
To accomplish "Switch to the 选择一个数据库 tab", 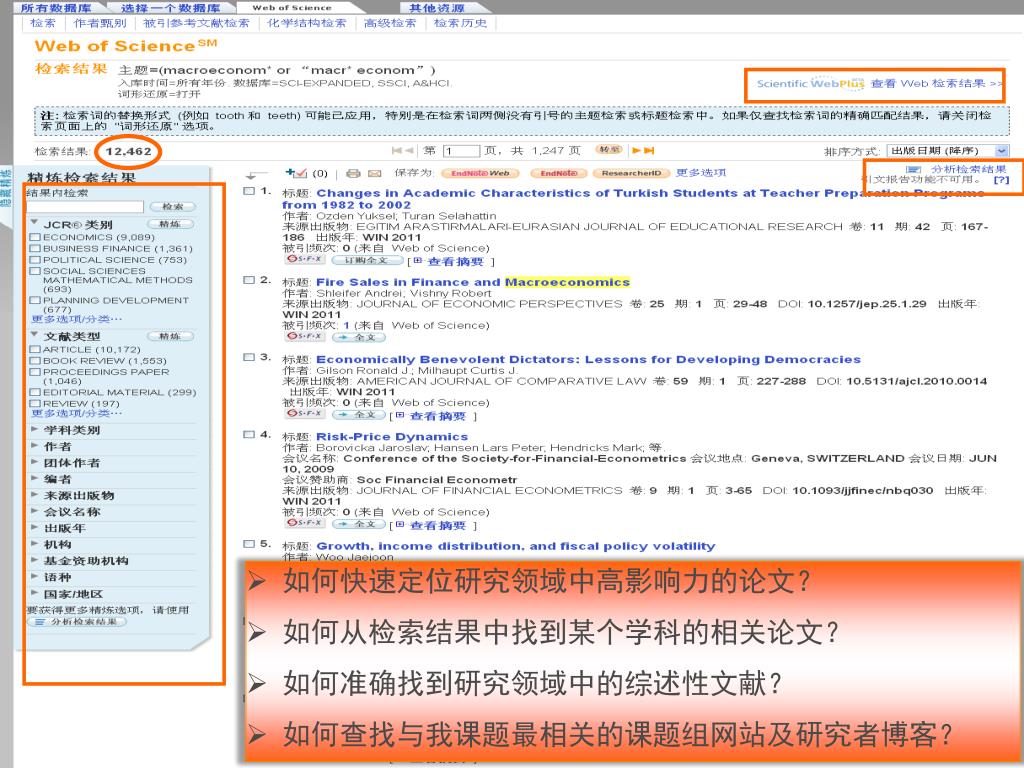I will [170, 8].
